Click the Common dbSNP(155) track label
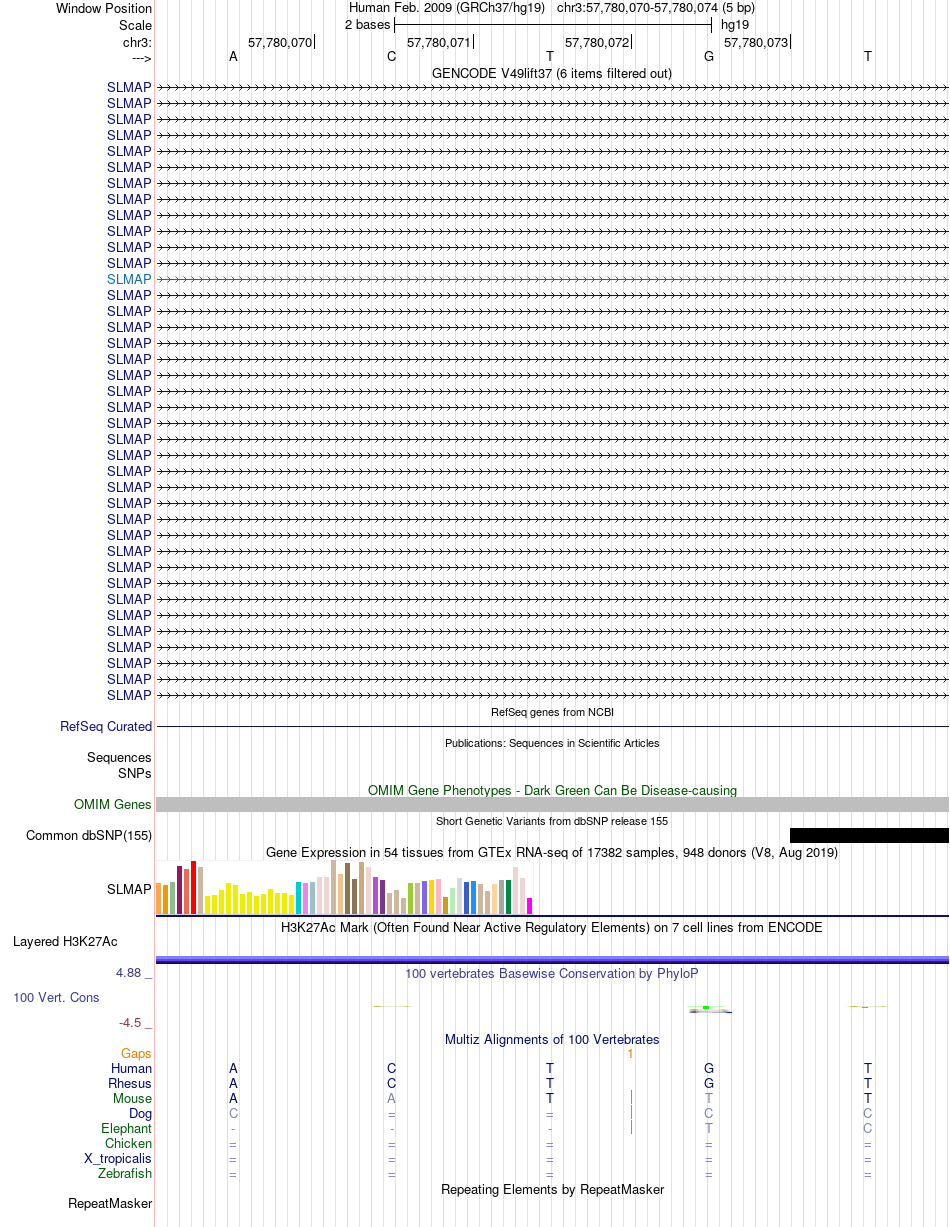 click(89, 836)
